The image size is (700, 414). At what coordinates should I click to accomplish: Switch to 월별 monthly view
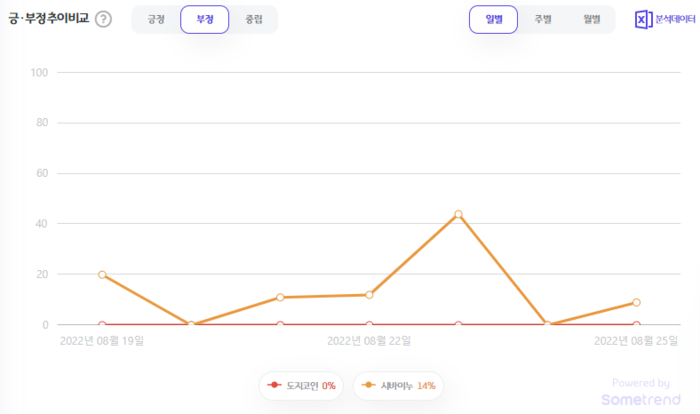(591, 20)
